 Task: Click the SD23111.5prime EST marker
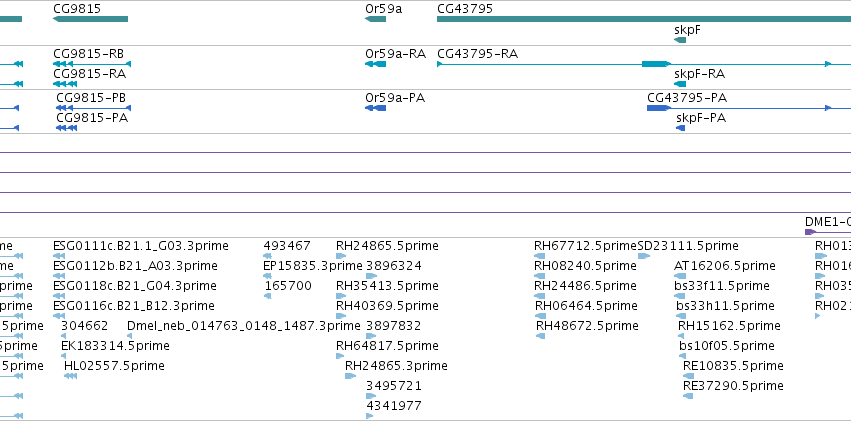pyautogui.click(x=644, y=256)
